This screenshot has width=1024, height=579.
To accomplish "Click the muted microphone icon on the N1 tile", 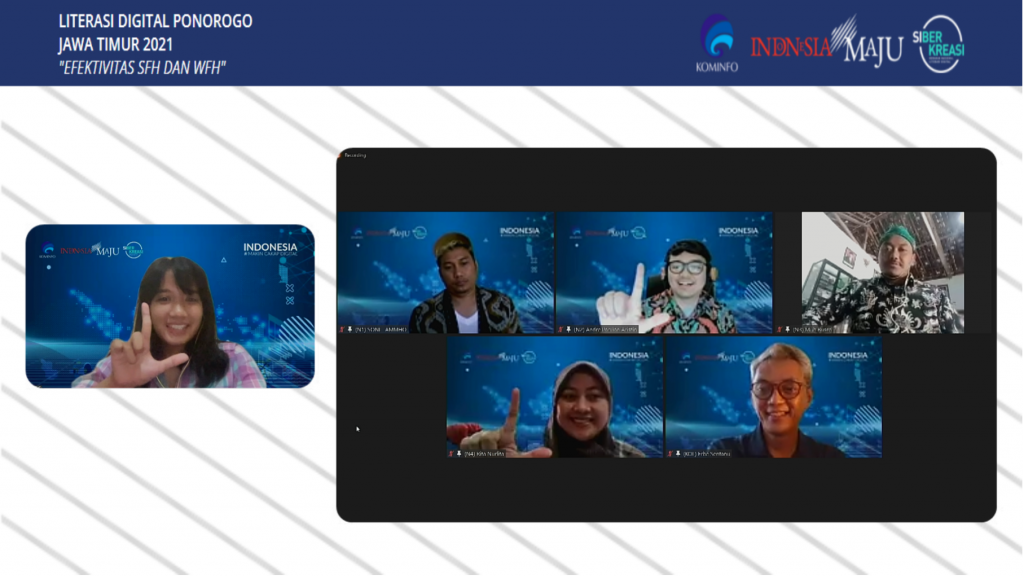I will tap(342, 329).
